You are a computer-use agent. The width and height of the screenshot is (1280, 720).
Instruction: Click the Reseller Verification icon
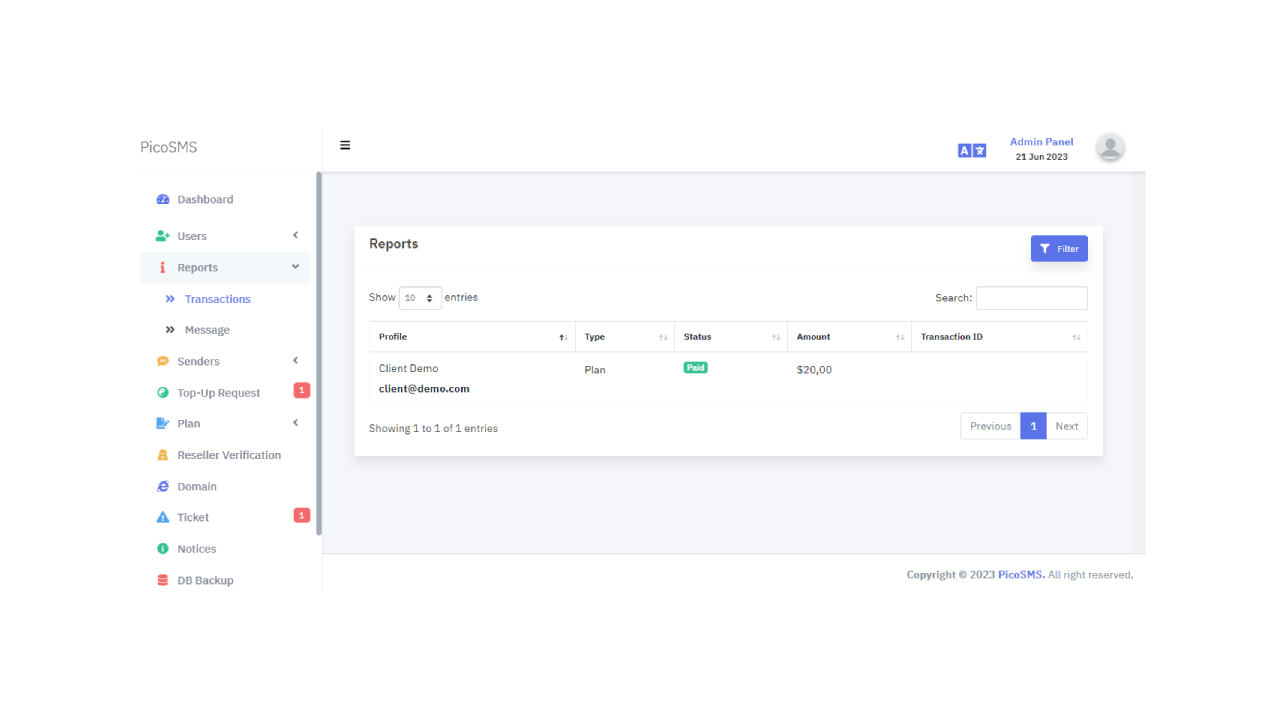[162, 455]
